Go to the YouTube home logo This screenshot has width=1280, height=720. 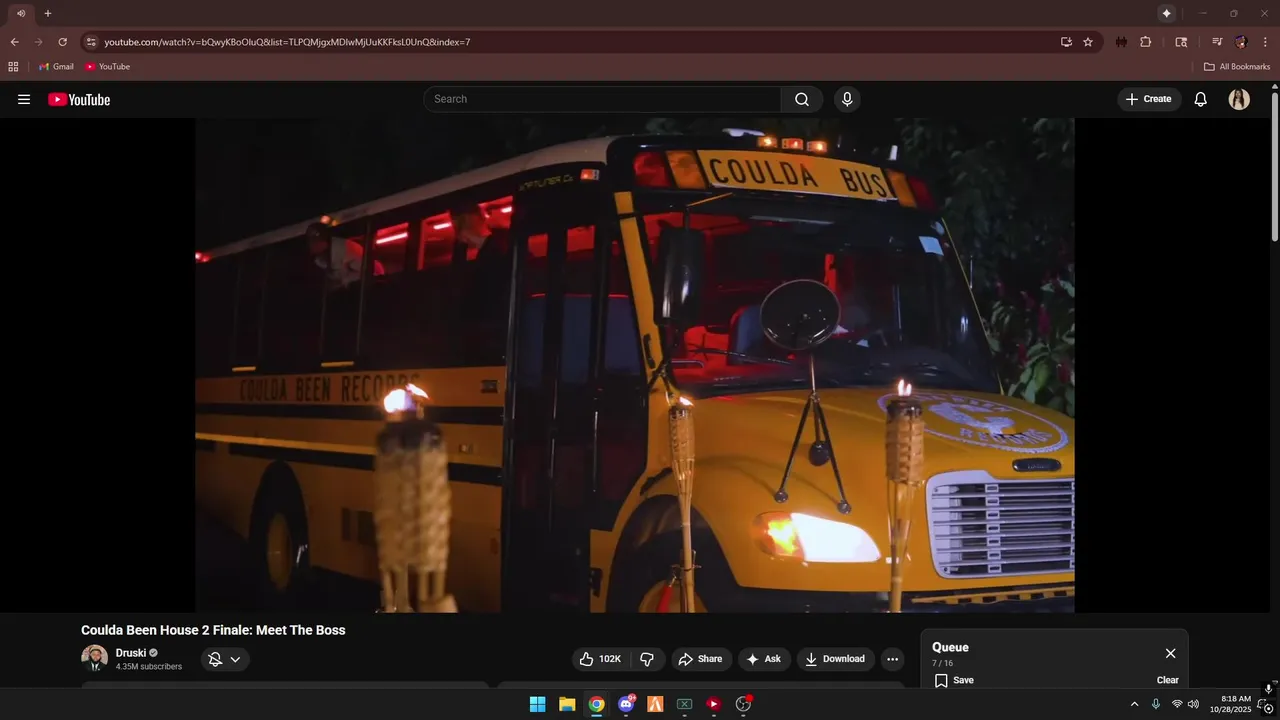coord(79,99)
